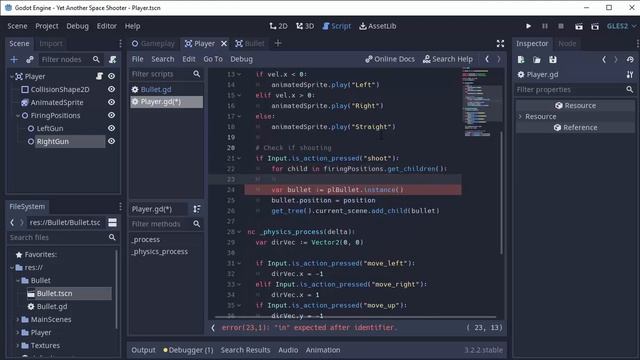640x360 pixels.
Task: Go forward in FileSystem path history
Action: (22, 222)
